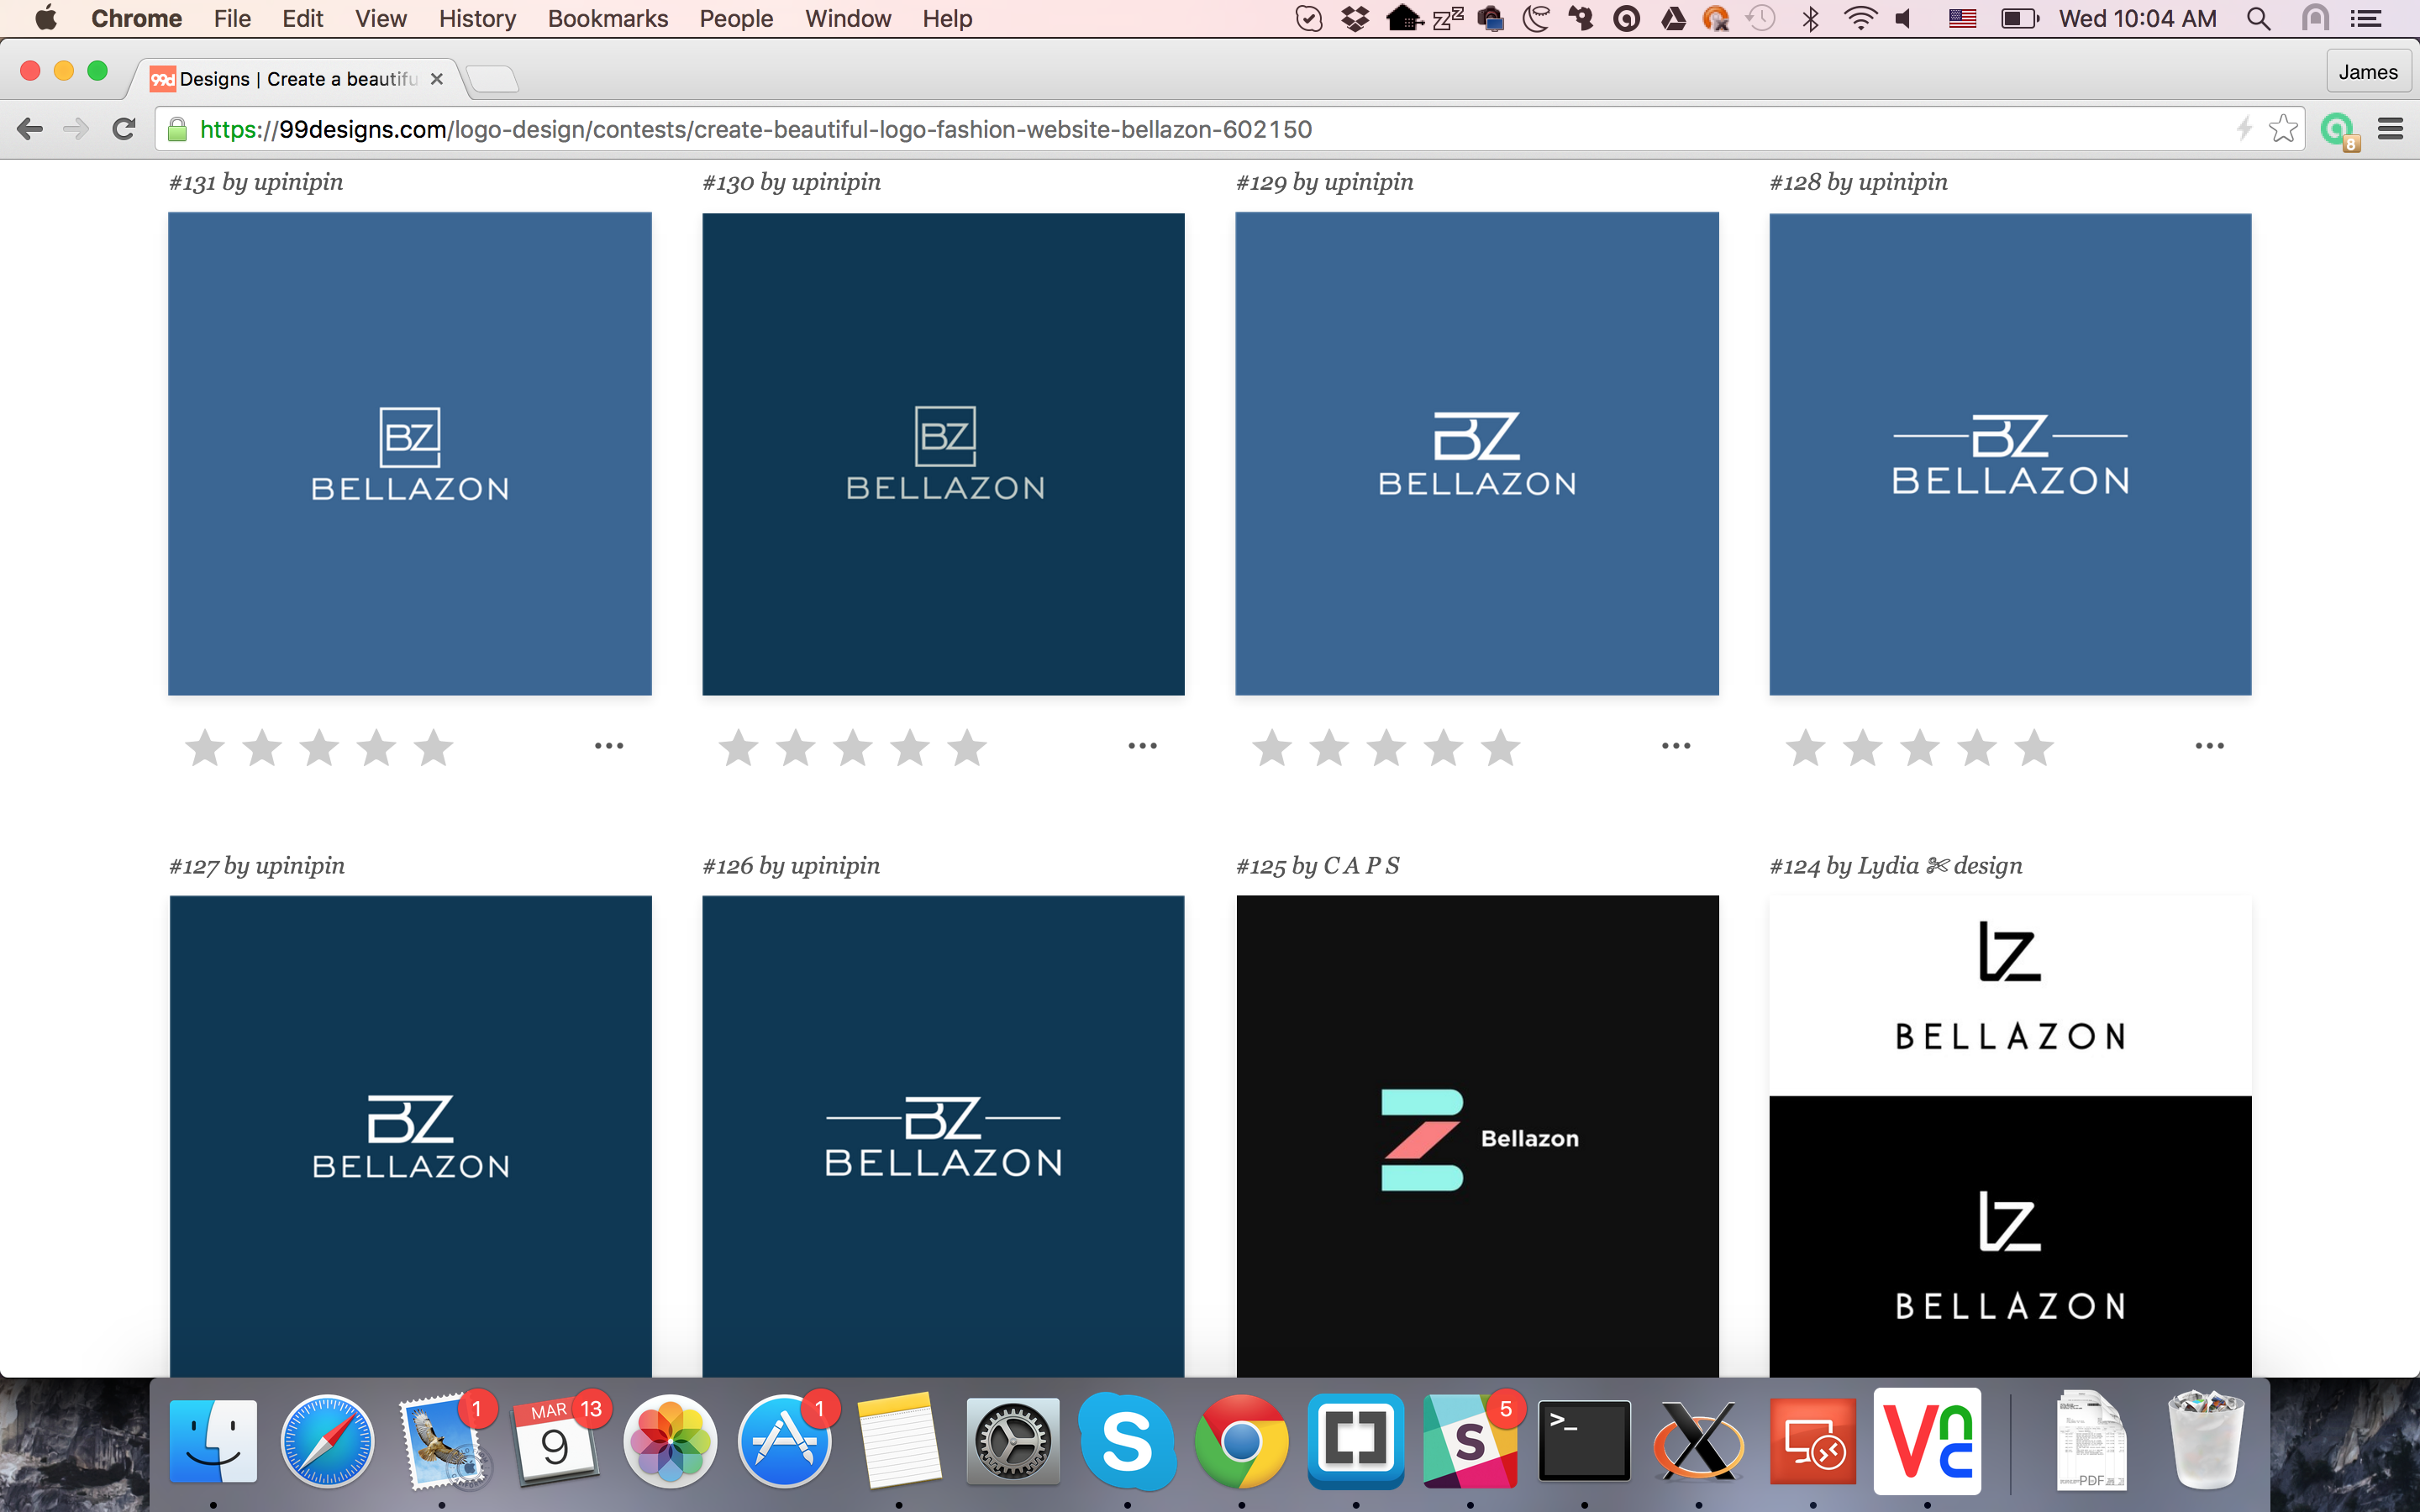Expand more options for design #131
Image resolution: width=2420 pixels, height=1512 pixels.
(608, 746)
